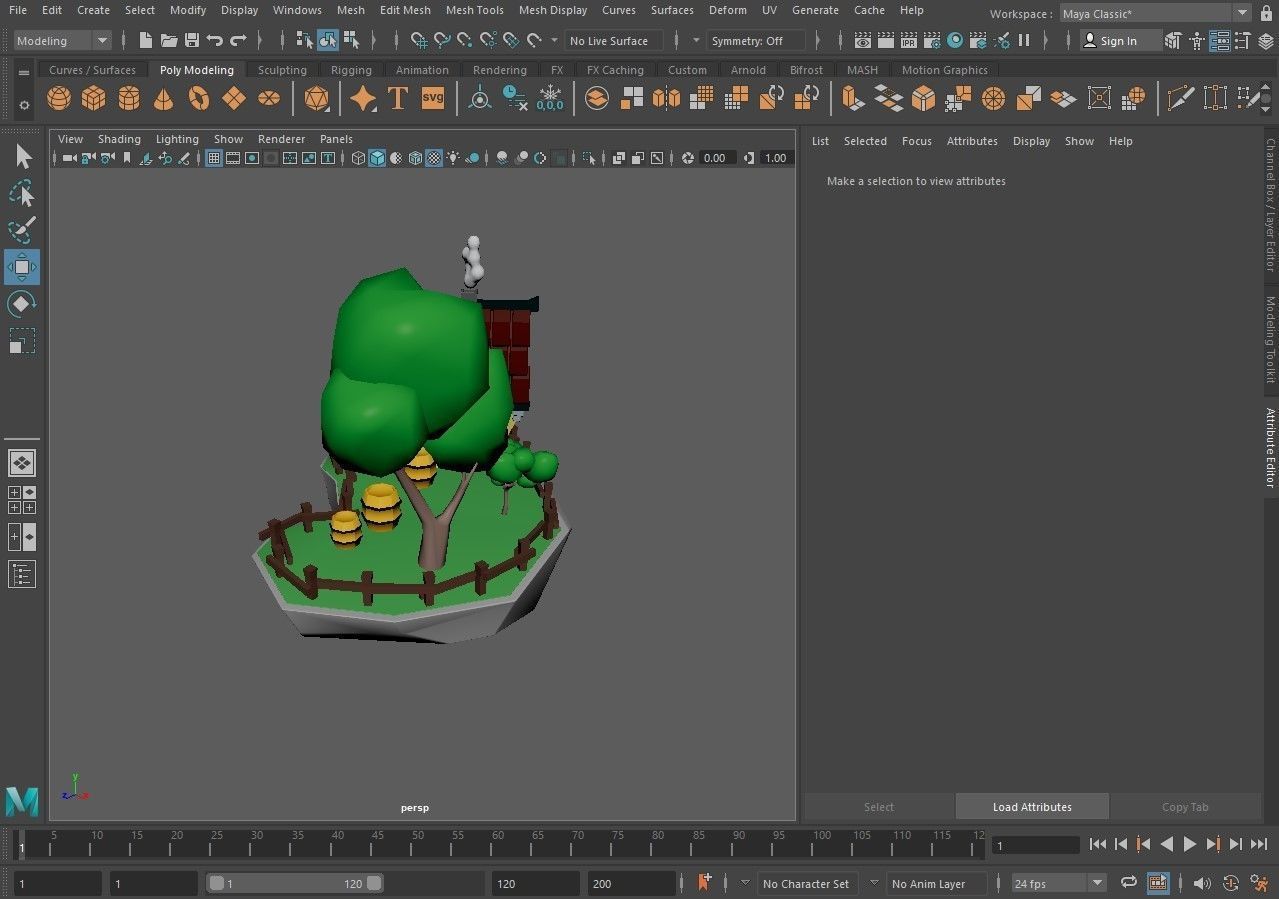Switch to the Sculpting shelf tab
The width and height of the screenshot is (1279, 899).
282,70
